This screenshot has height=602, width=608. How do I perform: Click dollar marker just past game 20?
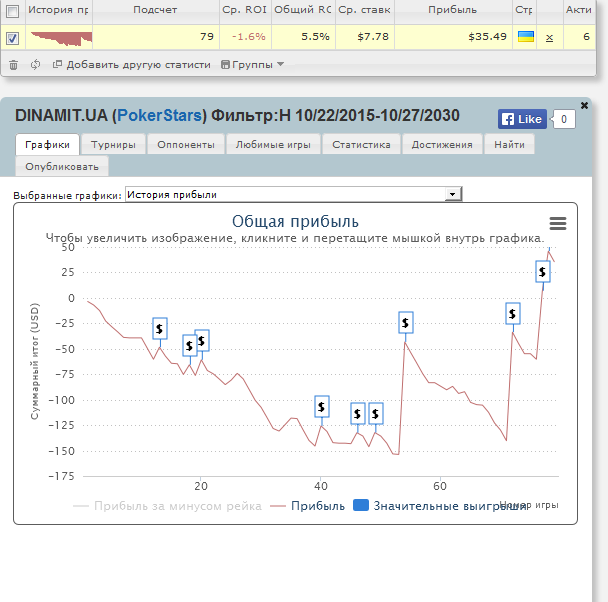tap(202, 340)
